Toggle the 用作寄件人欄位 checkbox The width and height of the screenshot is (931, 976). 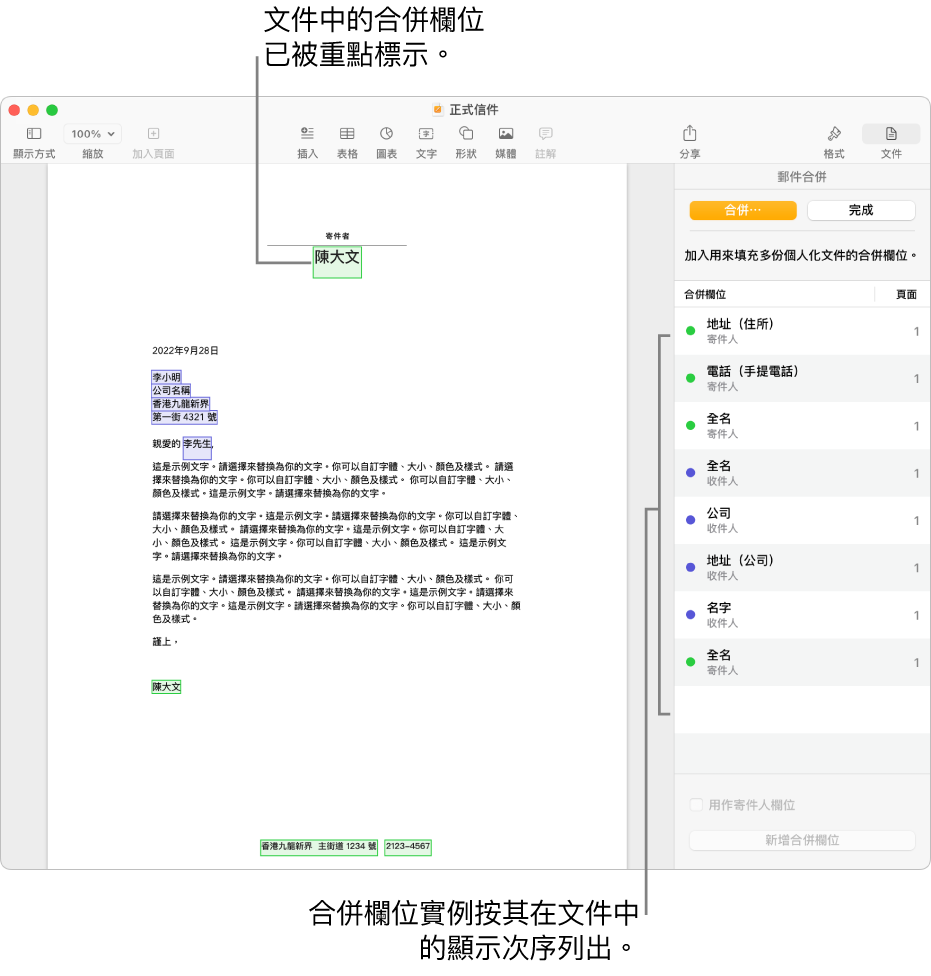tap(696, 805)
